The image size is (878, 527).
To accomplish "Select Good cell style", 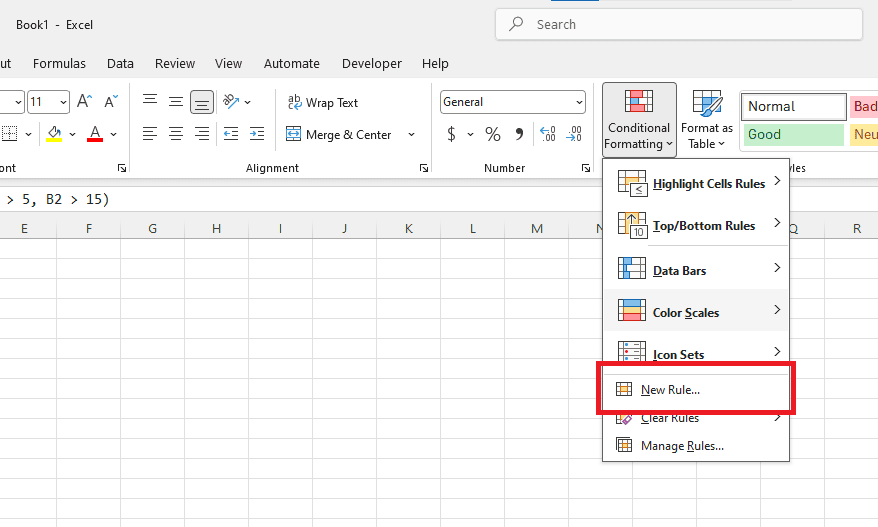I will coord(793,134).
